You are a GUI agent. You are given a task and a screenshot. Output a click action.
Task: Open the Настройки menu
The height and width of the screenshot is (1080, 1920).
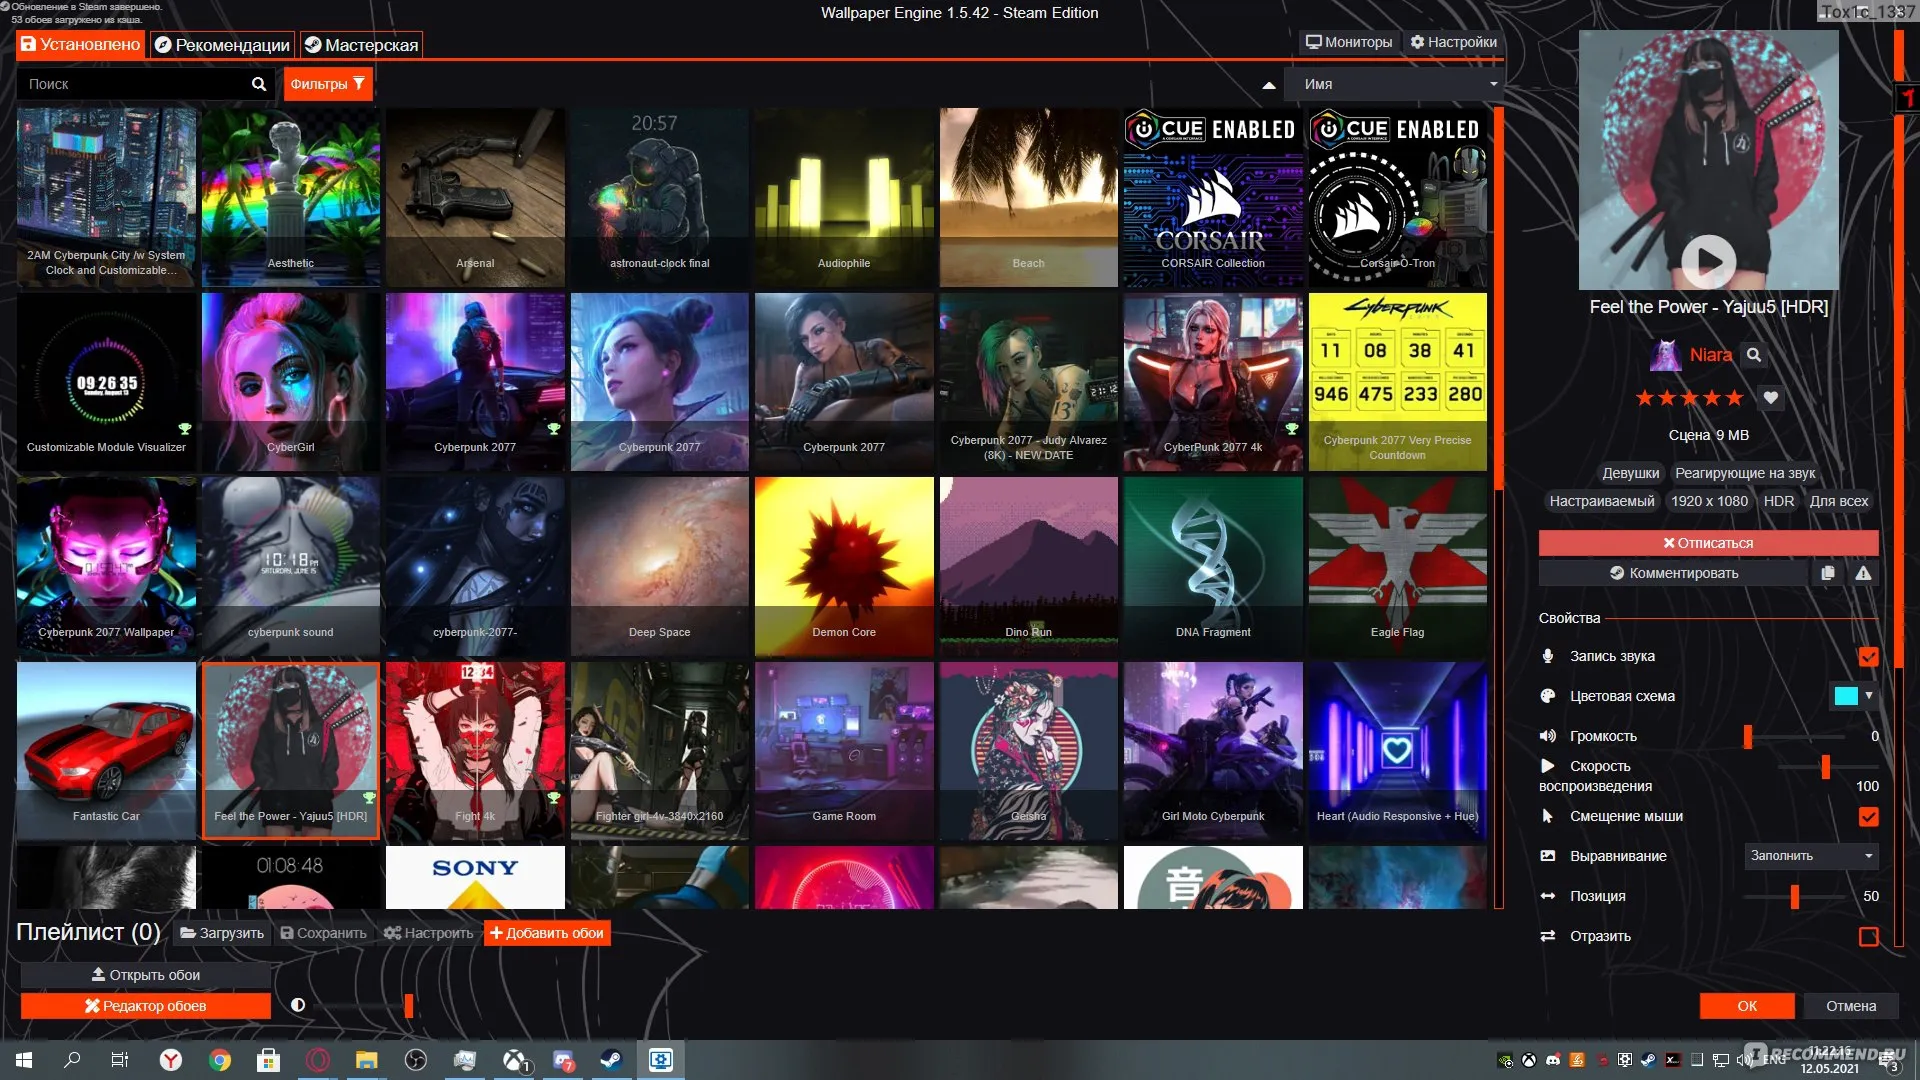pyautogui.click(x=1453, y=42)
